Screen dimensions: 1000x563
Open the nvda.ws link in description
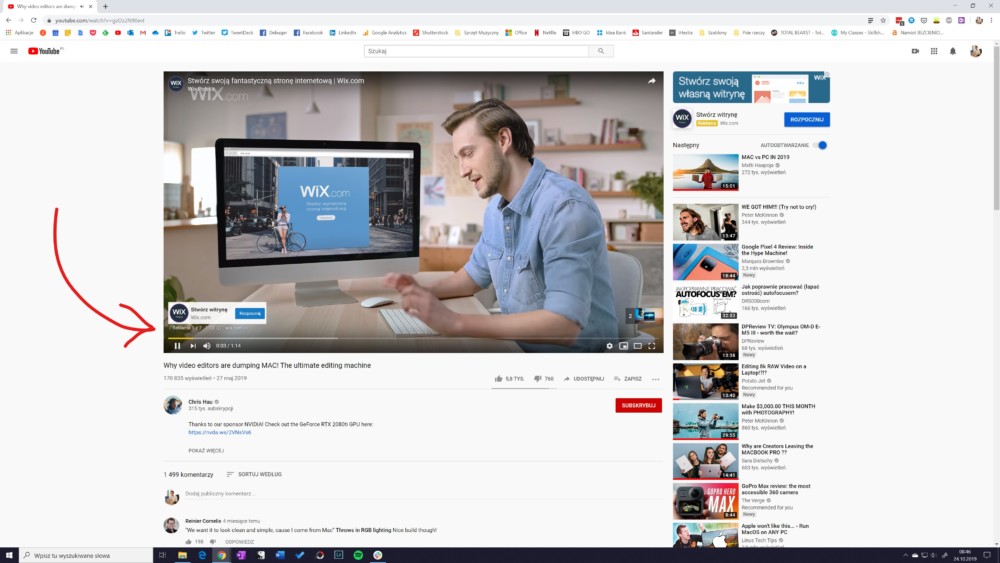(219, 432)
